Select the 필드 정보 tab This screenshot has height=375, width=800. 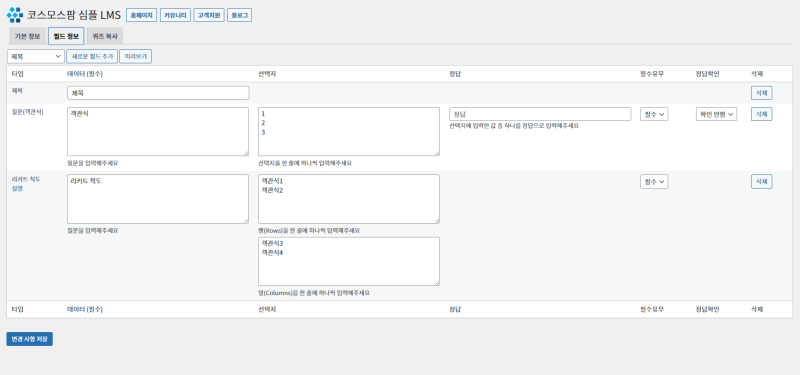point(66,36)
